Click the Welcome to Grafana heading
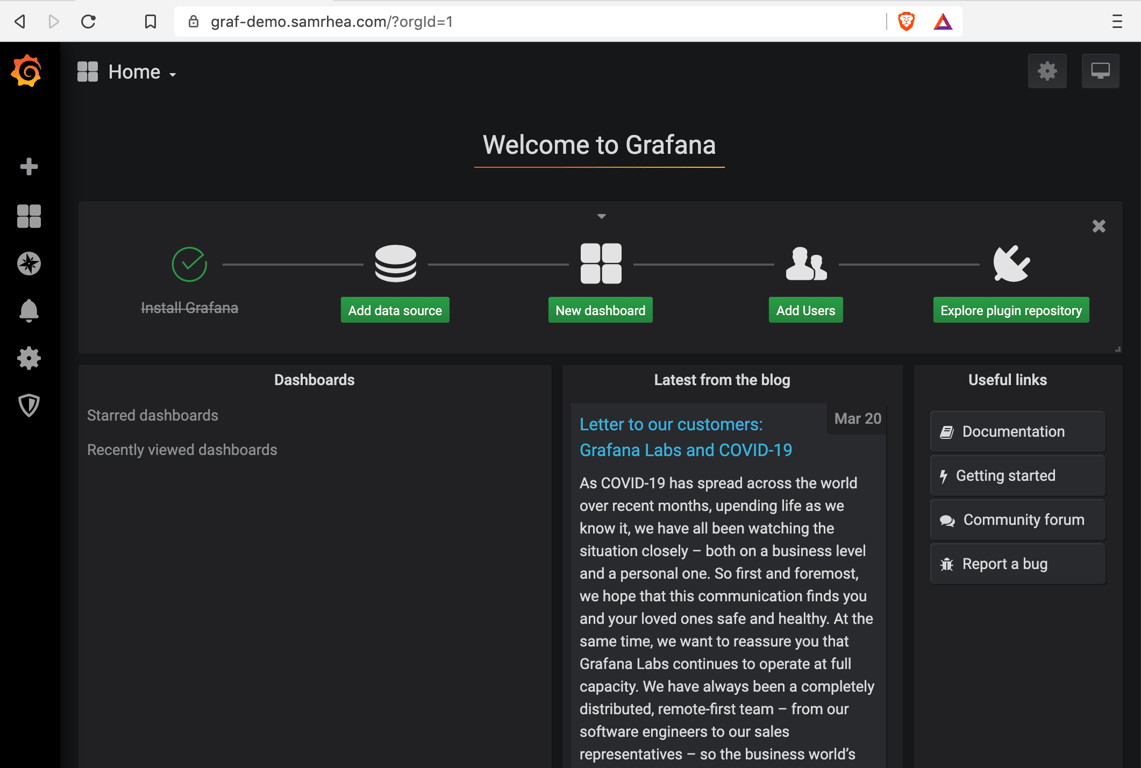Image resolution: width=1141 pixels, height=768 pixels. tap(599, 145)
